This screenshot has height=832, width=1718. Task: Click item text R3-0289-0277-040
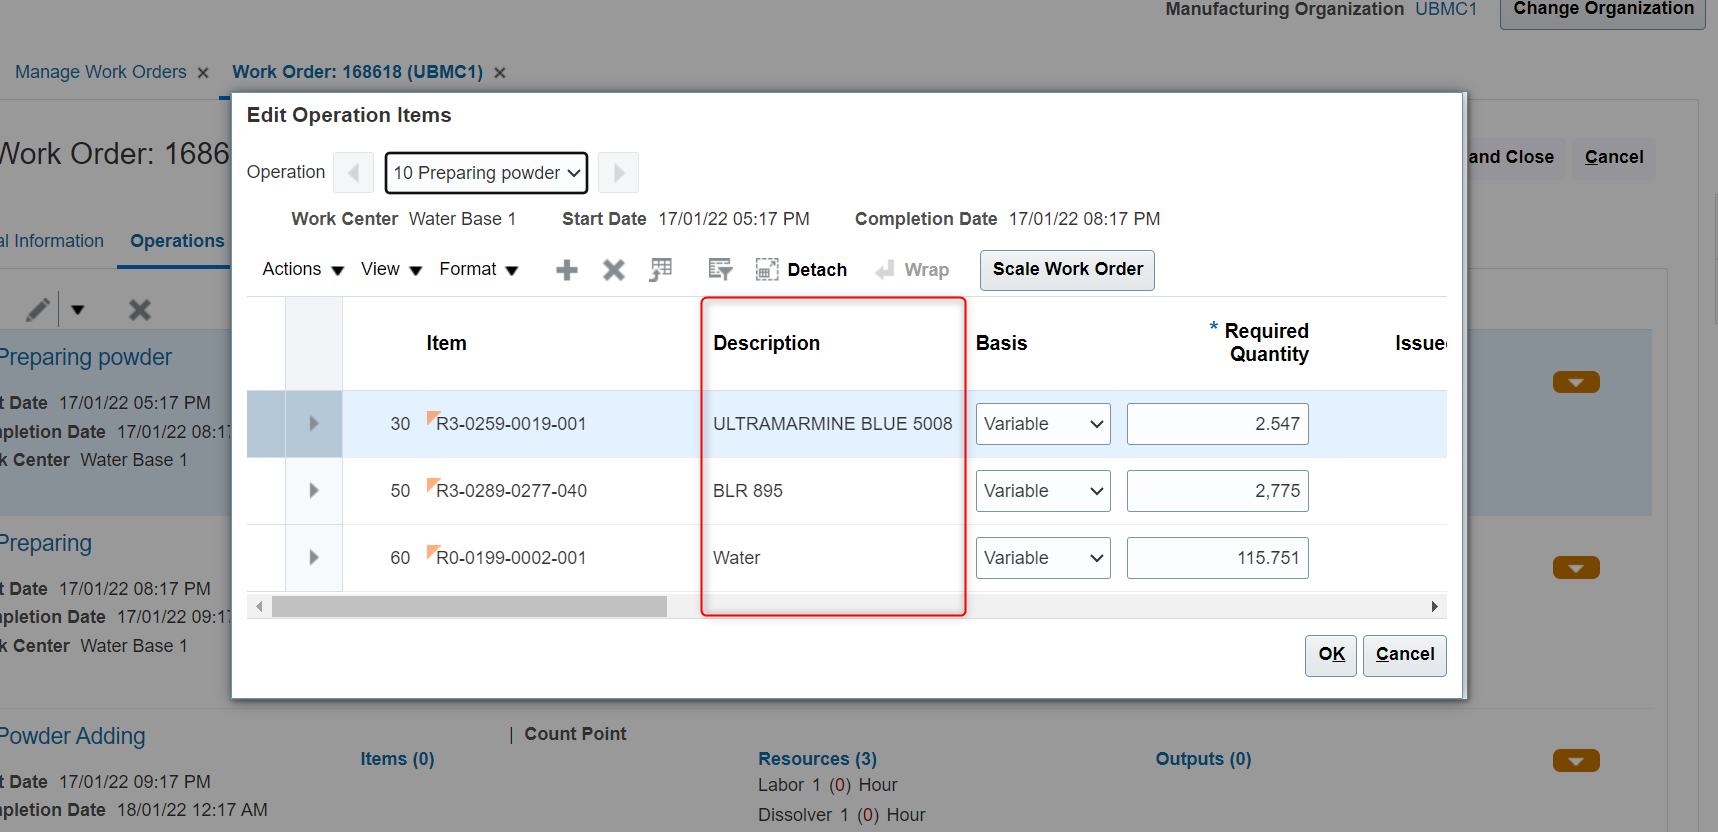[511, 491]
